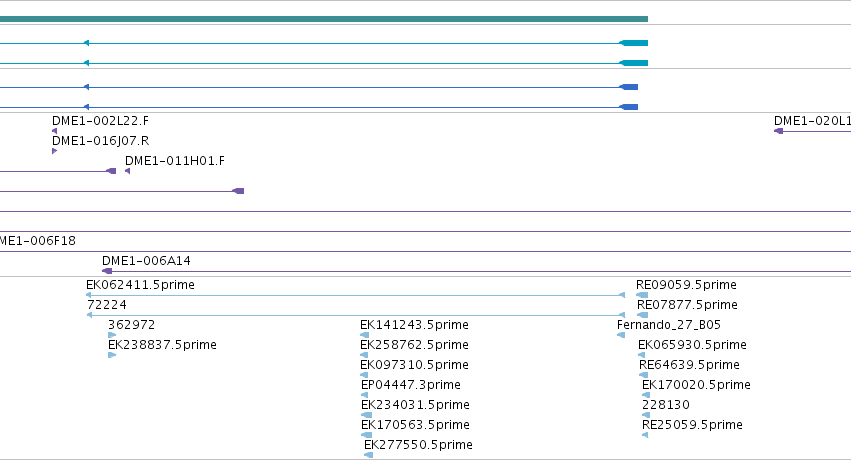Screen dimensions: 851x460
Task: Click the DME1-002L22.F feature label
Action: coord(100,120)
